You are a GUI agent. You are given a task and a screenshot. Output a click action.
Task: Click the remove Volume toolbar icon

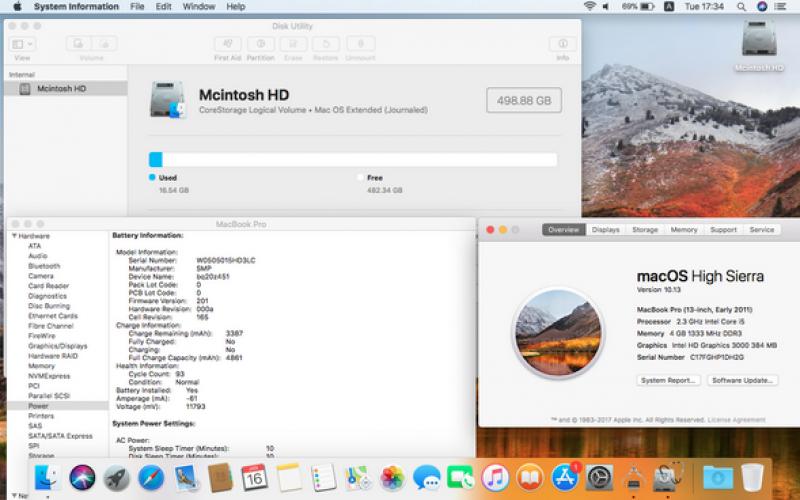(105, 44)
